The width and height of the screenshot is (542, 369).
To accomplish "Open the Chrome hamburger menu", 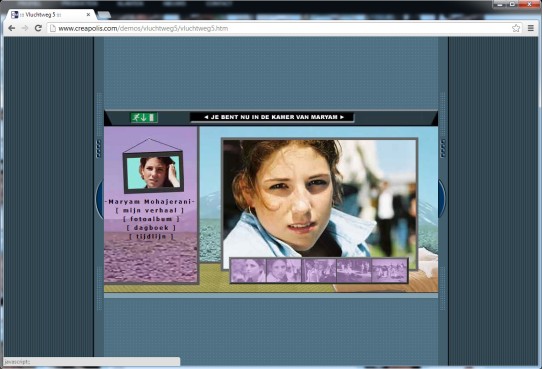I will coord(531,28).
